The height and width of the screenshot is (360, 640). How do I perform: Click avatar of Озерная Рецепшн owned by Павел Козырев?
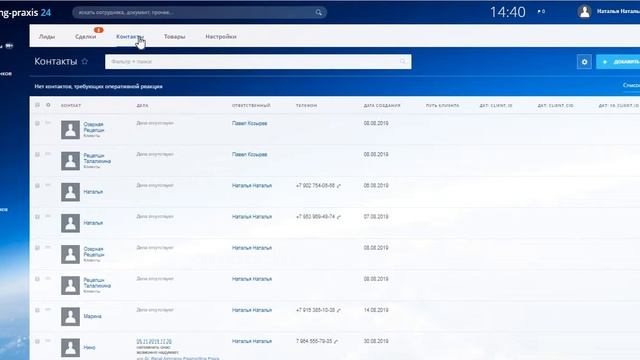click(70, 130)
